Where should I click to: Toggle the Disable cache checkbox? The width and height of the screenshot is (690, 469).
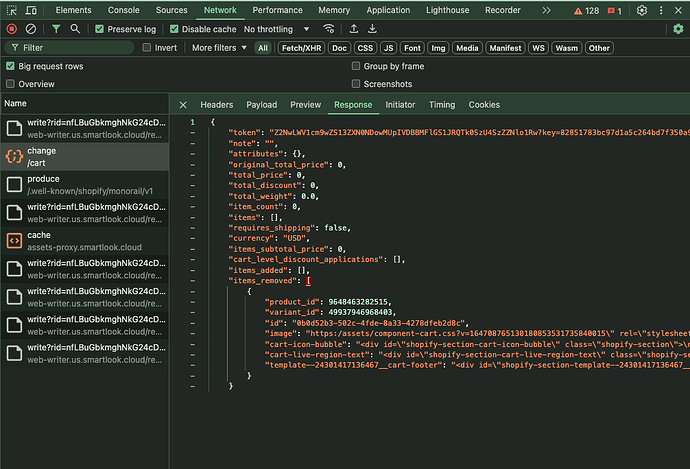[x=175, y=29]
